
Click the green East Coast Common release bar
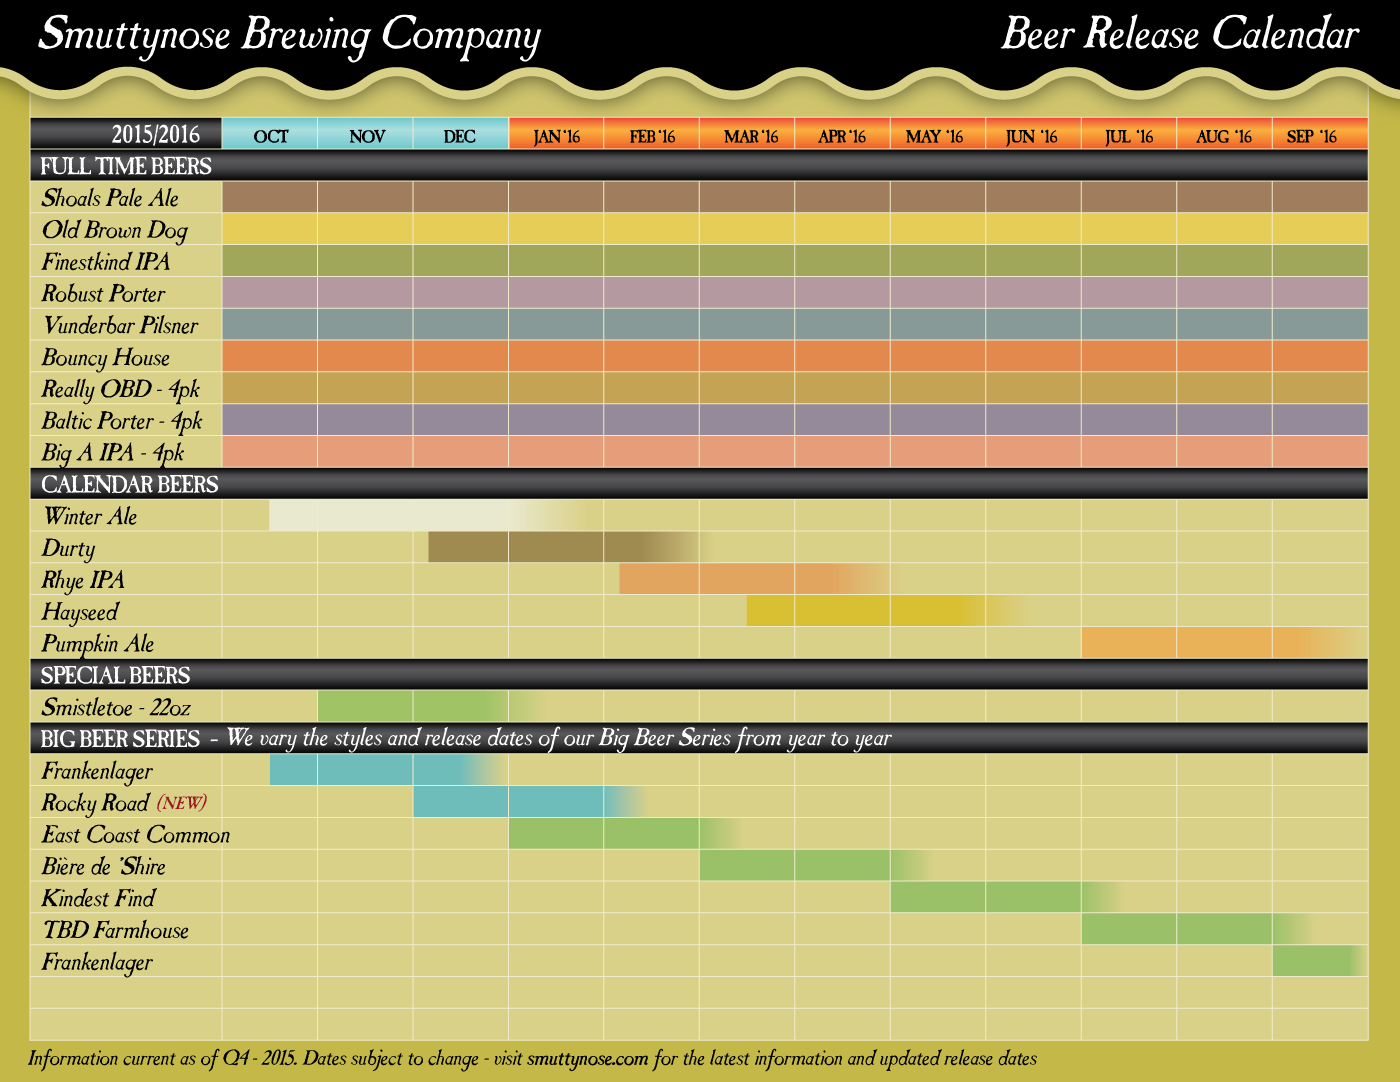point(622,834)
